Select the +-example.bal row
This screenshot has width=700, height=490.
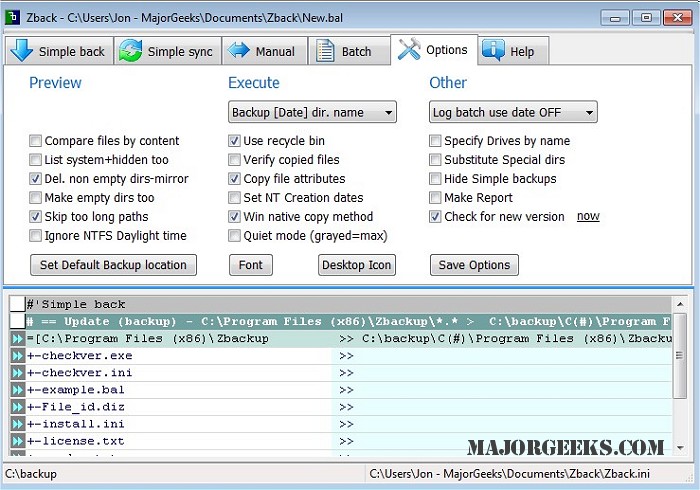(x=341, y=390)
